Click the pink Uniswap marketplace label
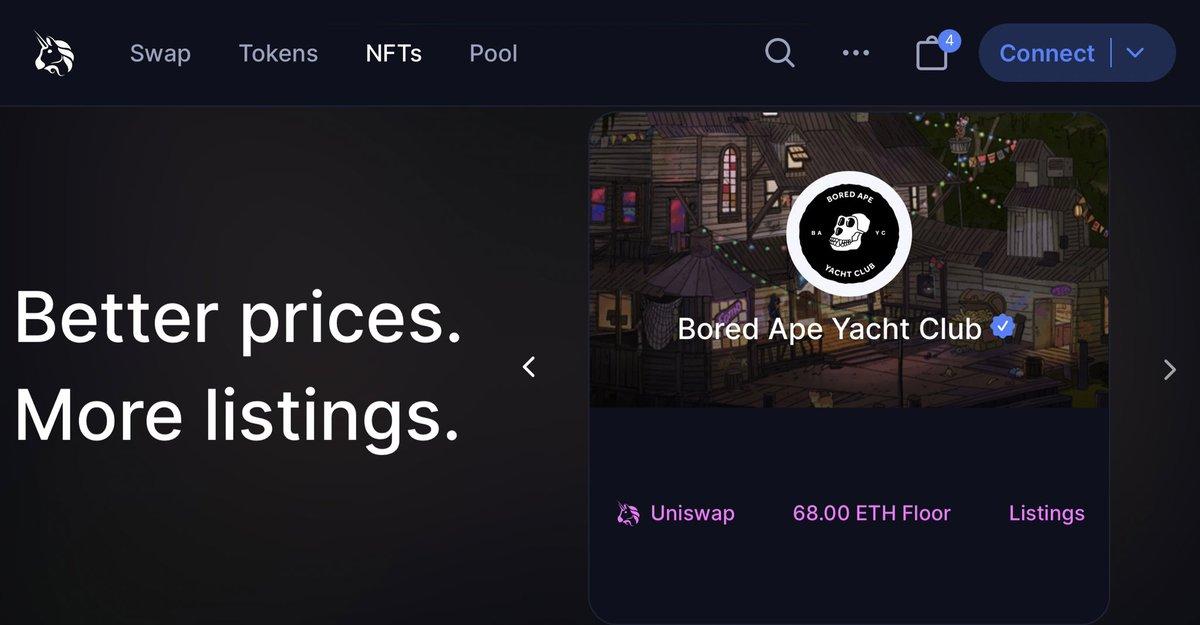Screen dimensions: 1200x625 pos(692,514)
